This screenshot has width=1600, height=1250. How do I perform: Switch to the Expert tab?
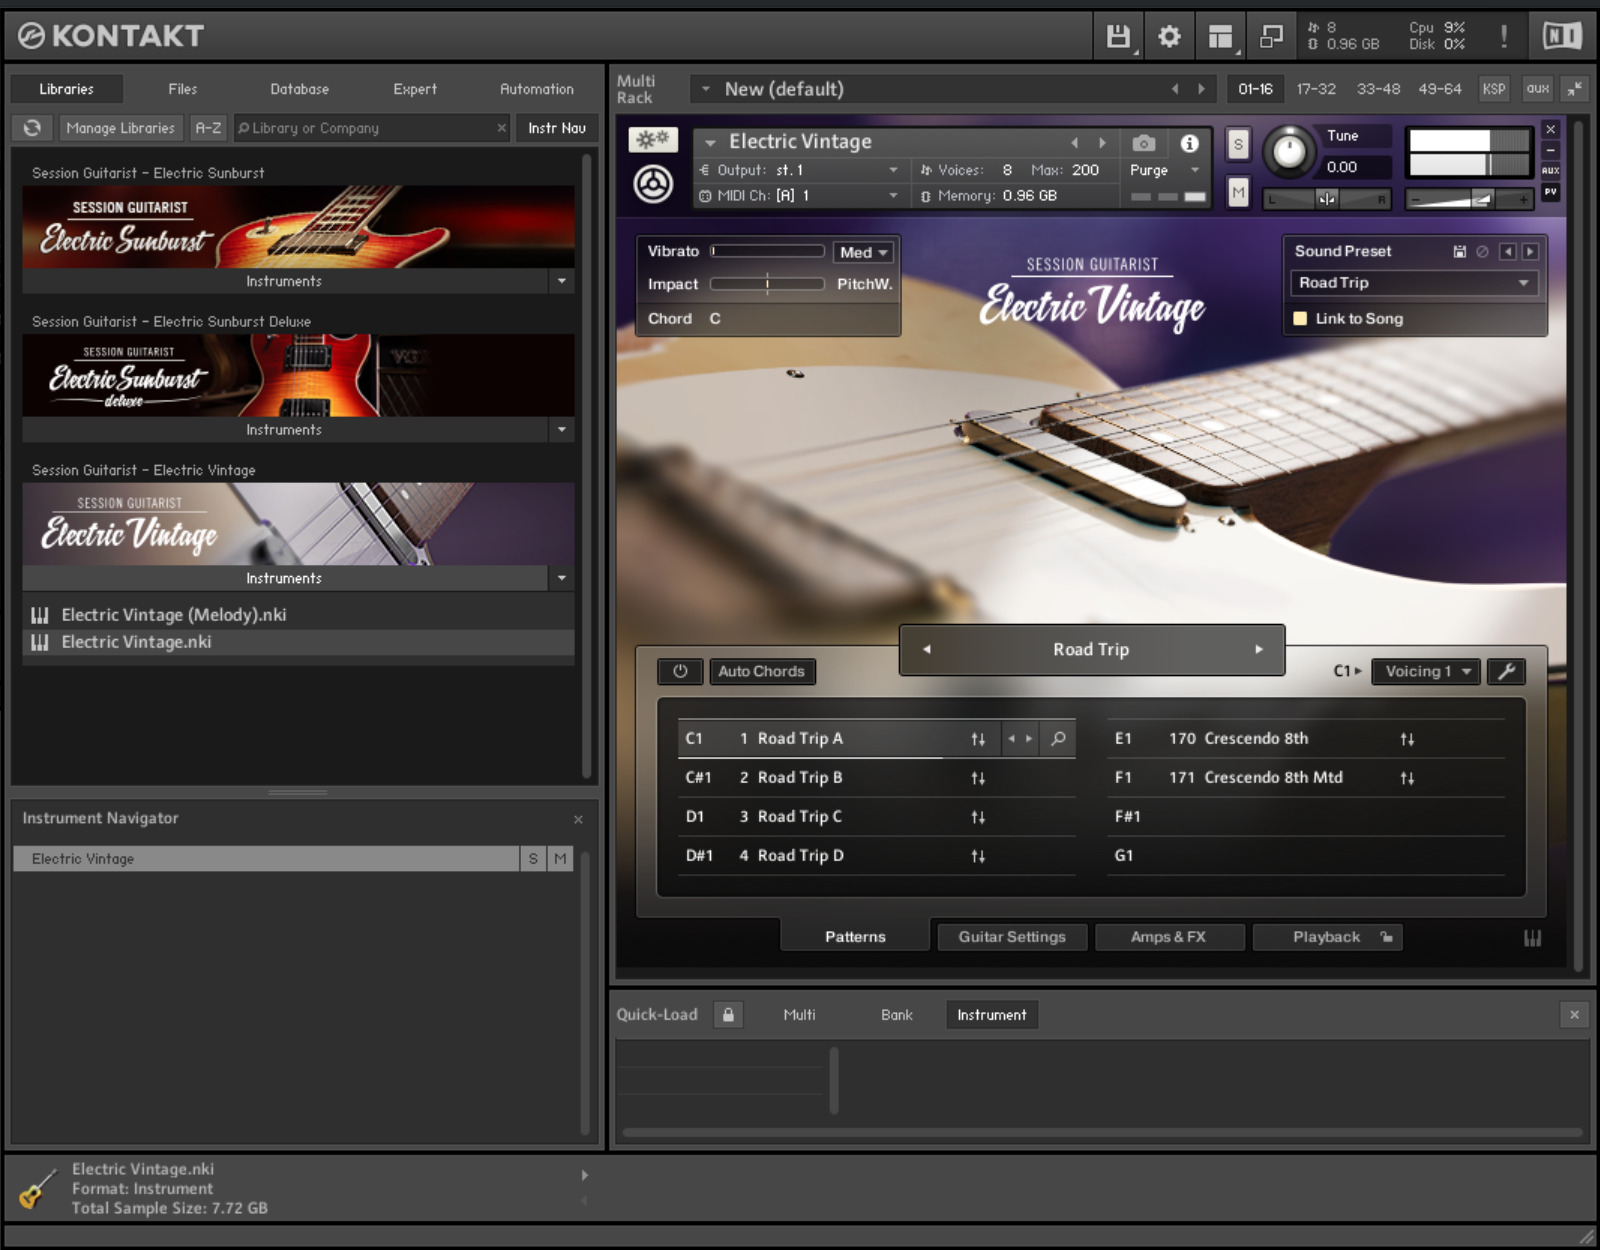415,89
